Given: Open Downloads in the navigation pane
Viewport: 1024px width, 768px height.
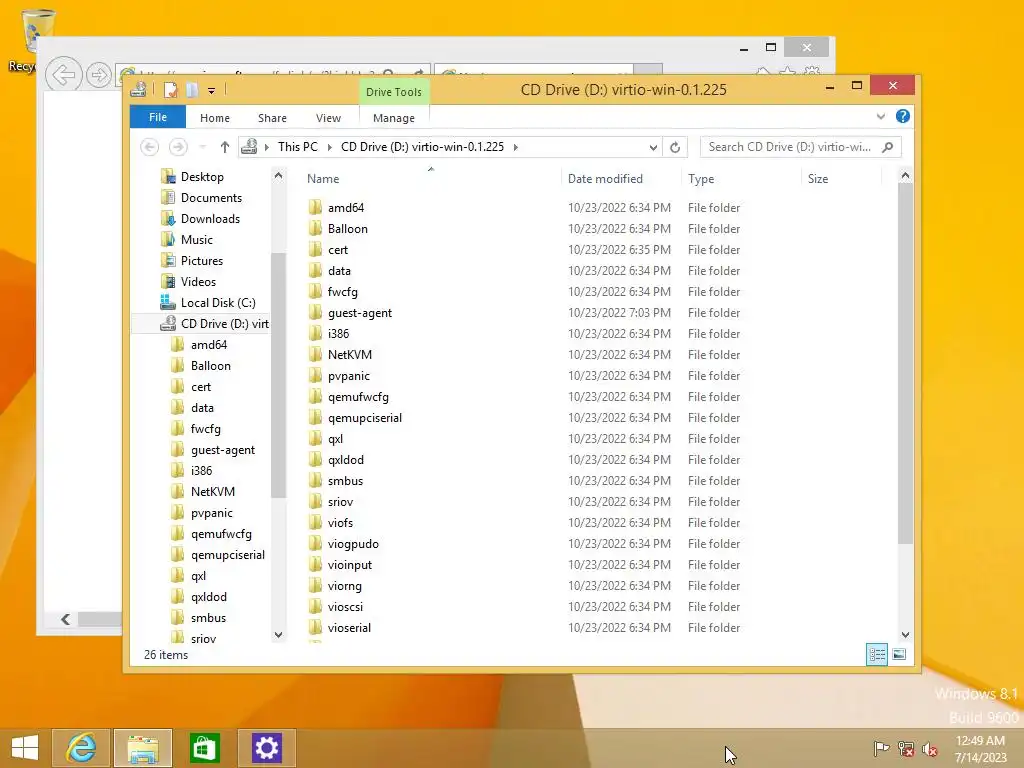Looking at the screenshot, I should [x=210, y=219].
